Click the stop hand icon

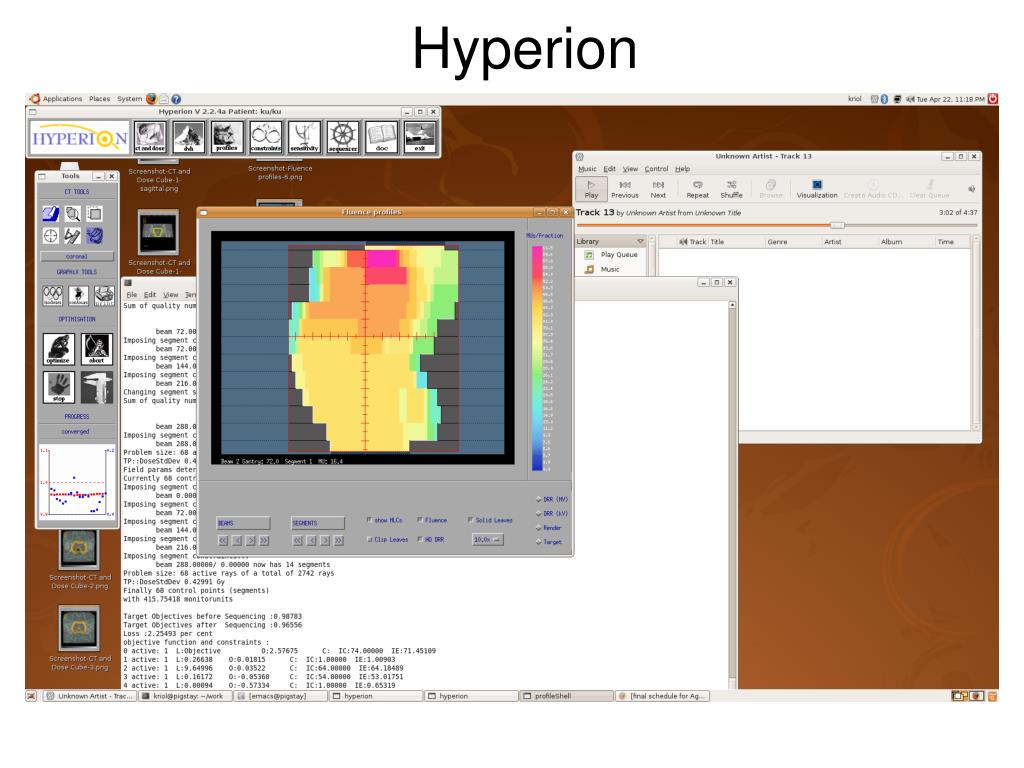point(59,387)
